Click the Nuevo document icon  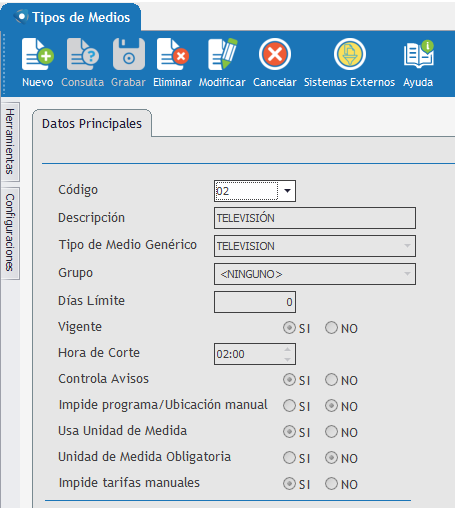[x=38, y=54]
